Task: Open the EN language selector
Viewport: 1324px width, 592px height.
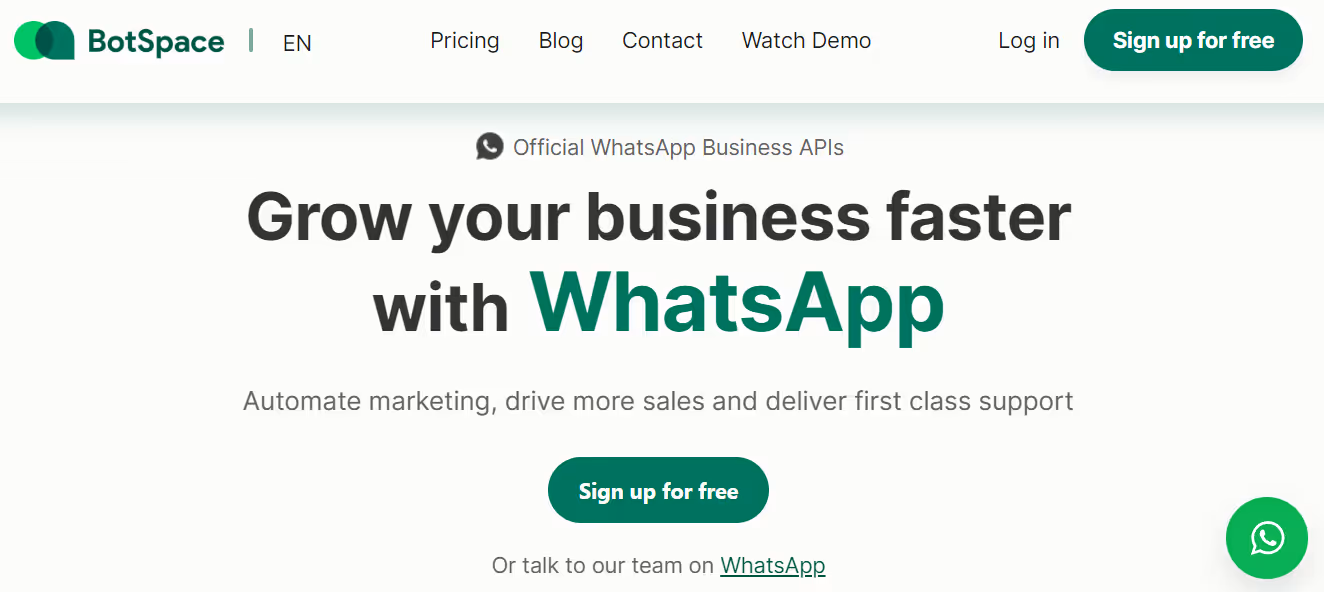Action: [x=297, y=43]
